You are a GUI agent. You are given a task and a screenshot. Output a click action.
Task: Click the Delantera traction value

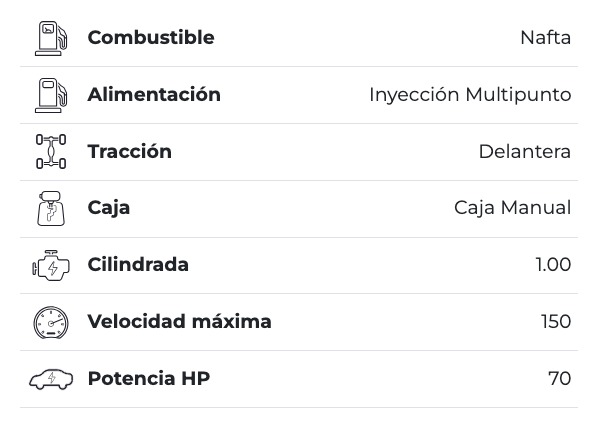[x=524, y=152]
